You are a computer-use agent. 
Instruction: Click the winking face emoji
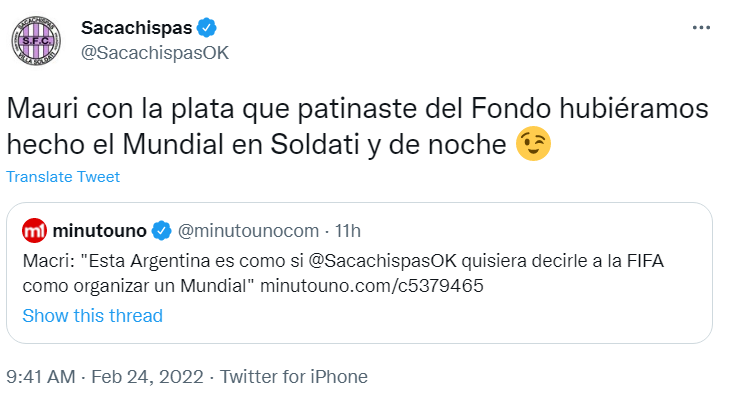click(x=533, y=144)
